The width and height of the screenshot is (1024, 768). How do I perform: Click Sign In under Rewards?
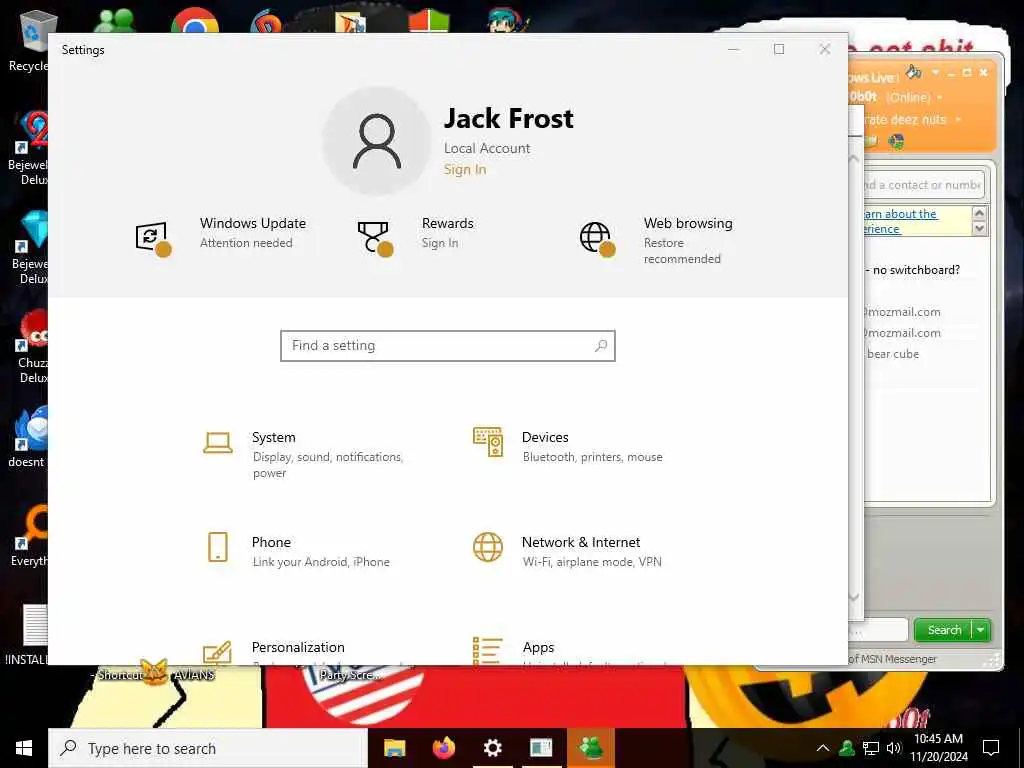440,243
